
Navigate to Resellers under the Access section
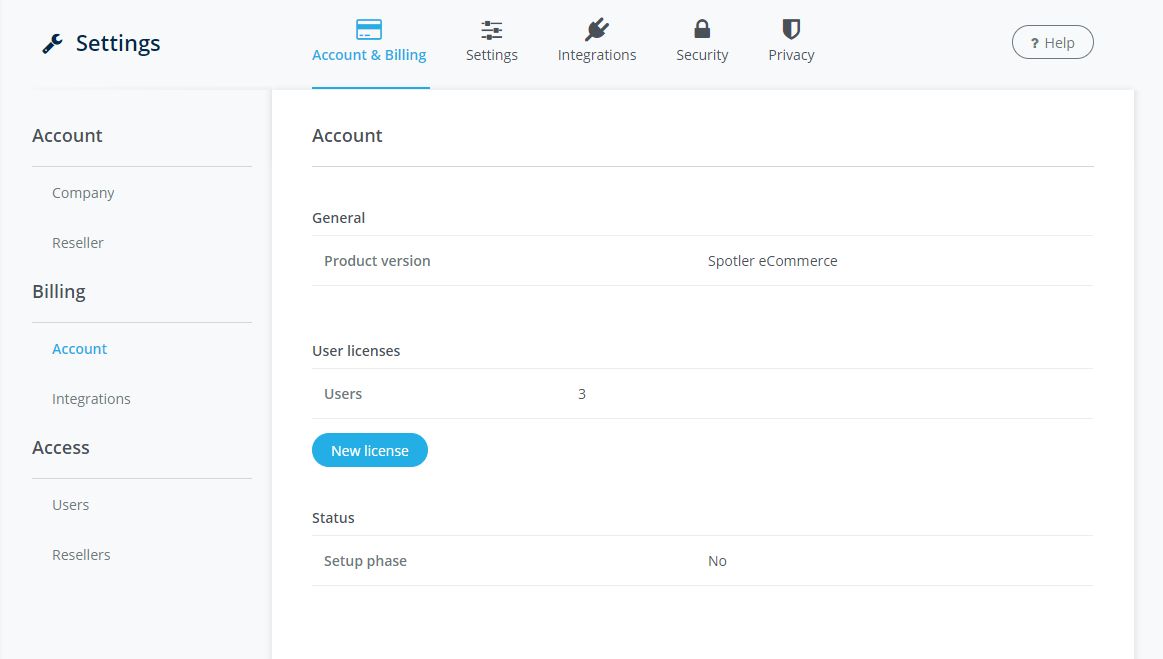pos(81,555)
